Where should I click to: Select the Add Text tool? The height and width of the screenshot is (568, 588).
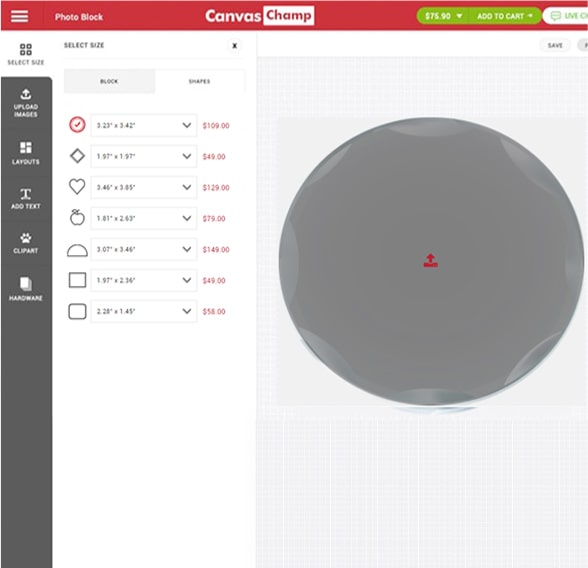[26, 198]
